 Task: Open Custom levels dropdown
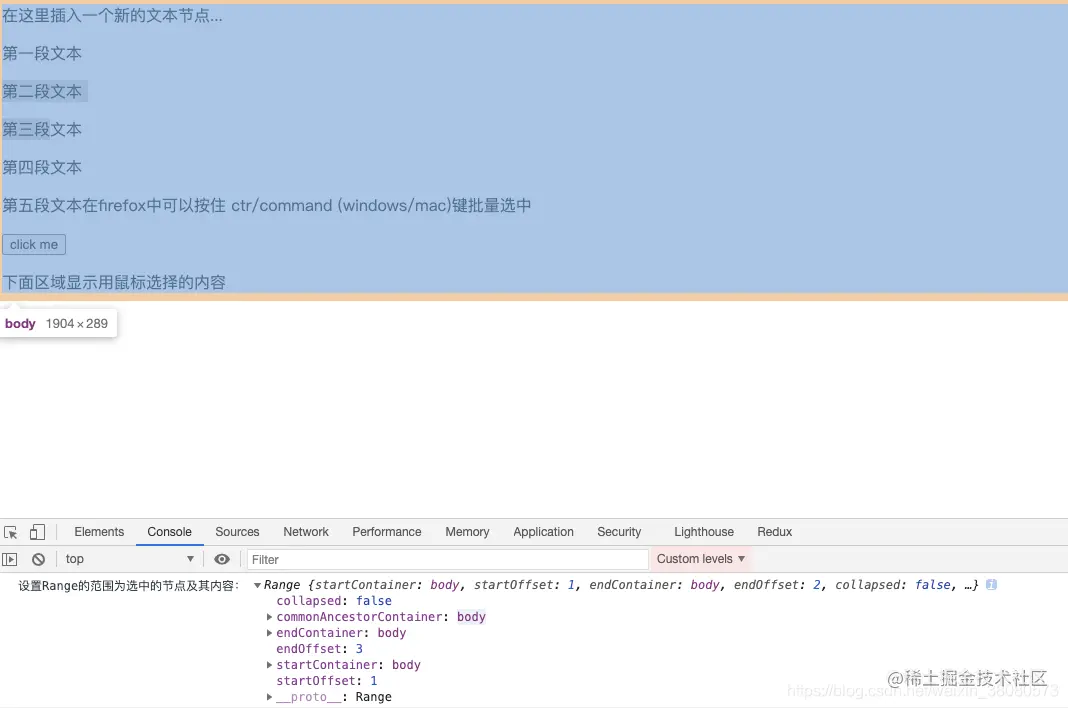[x=700, y=559]
